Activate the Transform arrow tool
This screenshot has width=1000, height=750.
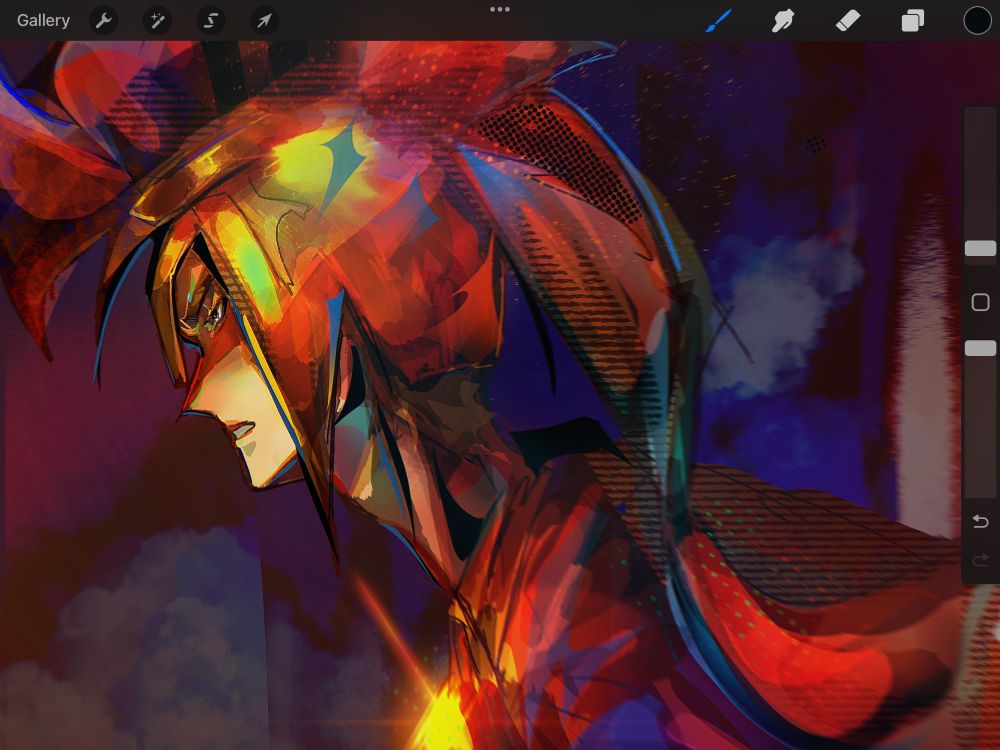pos(264,21)
